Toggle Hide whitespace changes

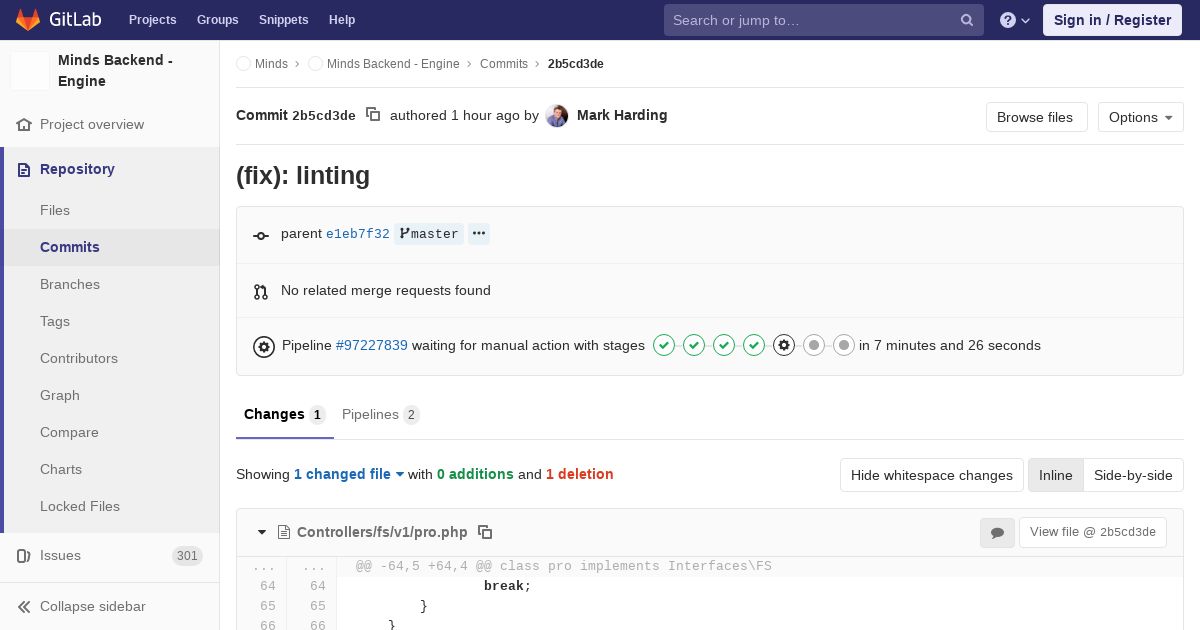[x=931, y=475]
